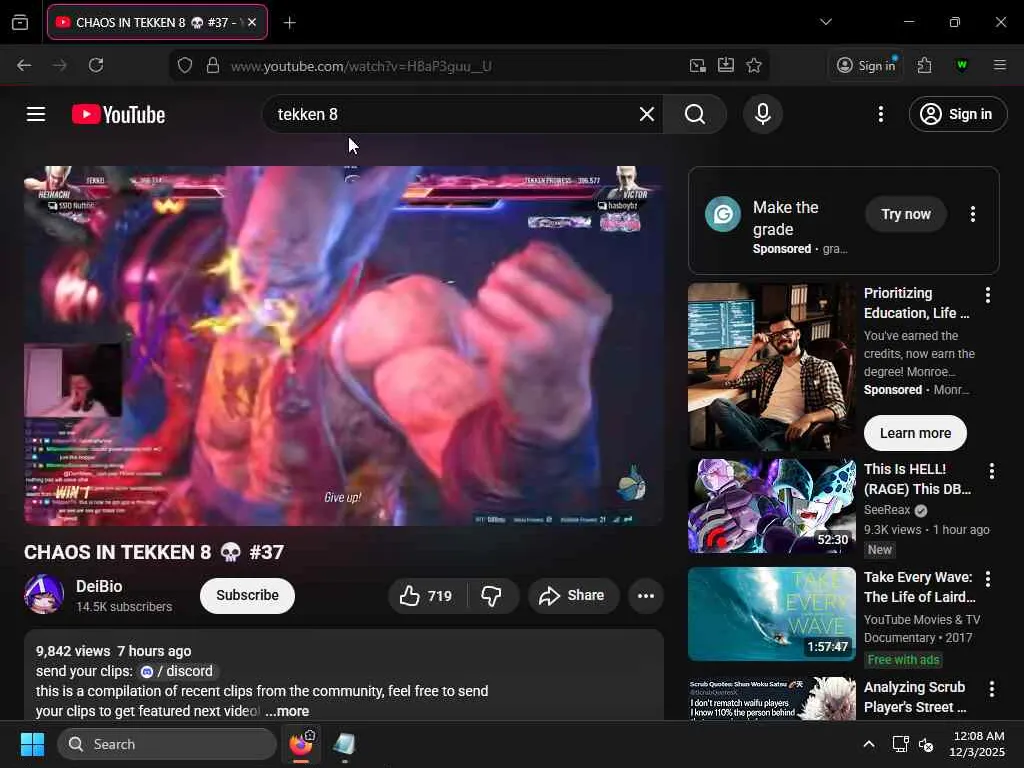Close the CHAOS IN TEKKEN 8 tab
Viewport: 1024px width, 768px height.
(x=252, y=22)
